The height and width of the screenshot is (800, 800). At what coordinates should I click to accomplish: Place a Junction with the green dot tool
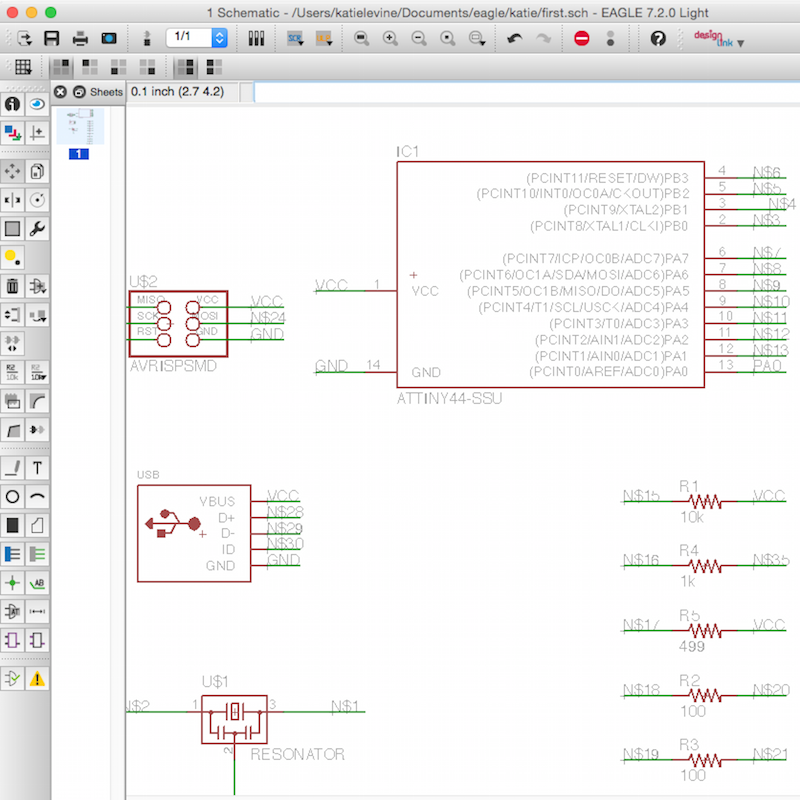click(x=12, y=583)
